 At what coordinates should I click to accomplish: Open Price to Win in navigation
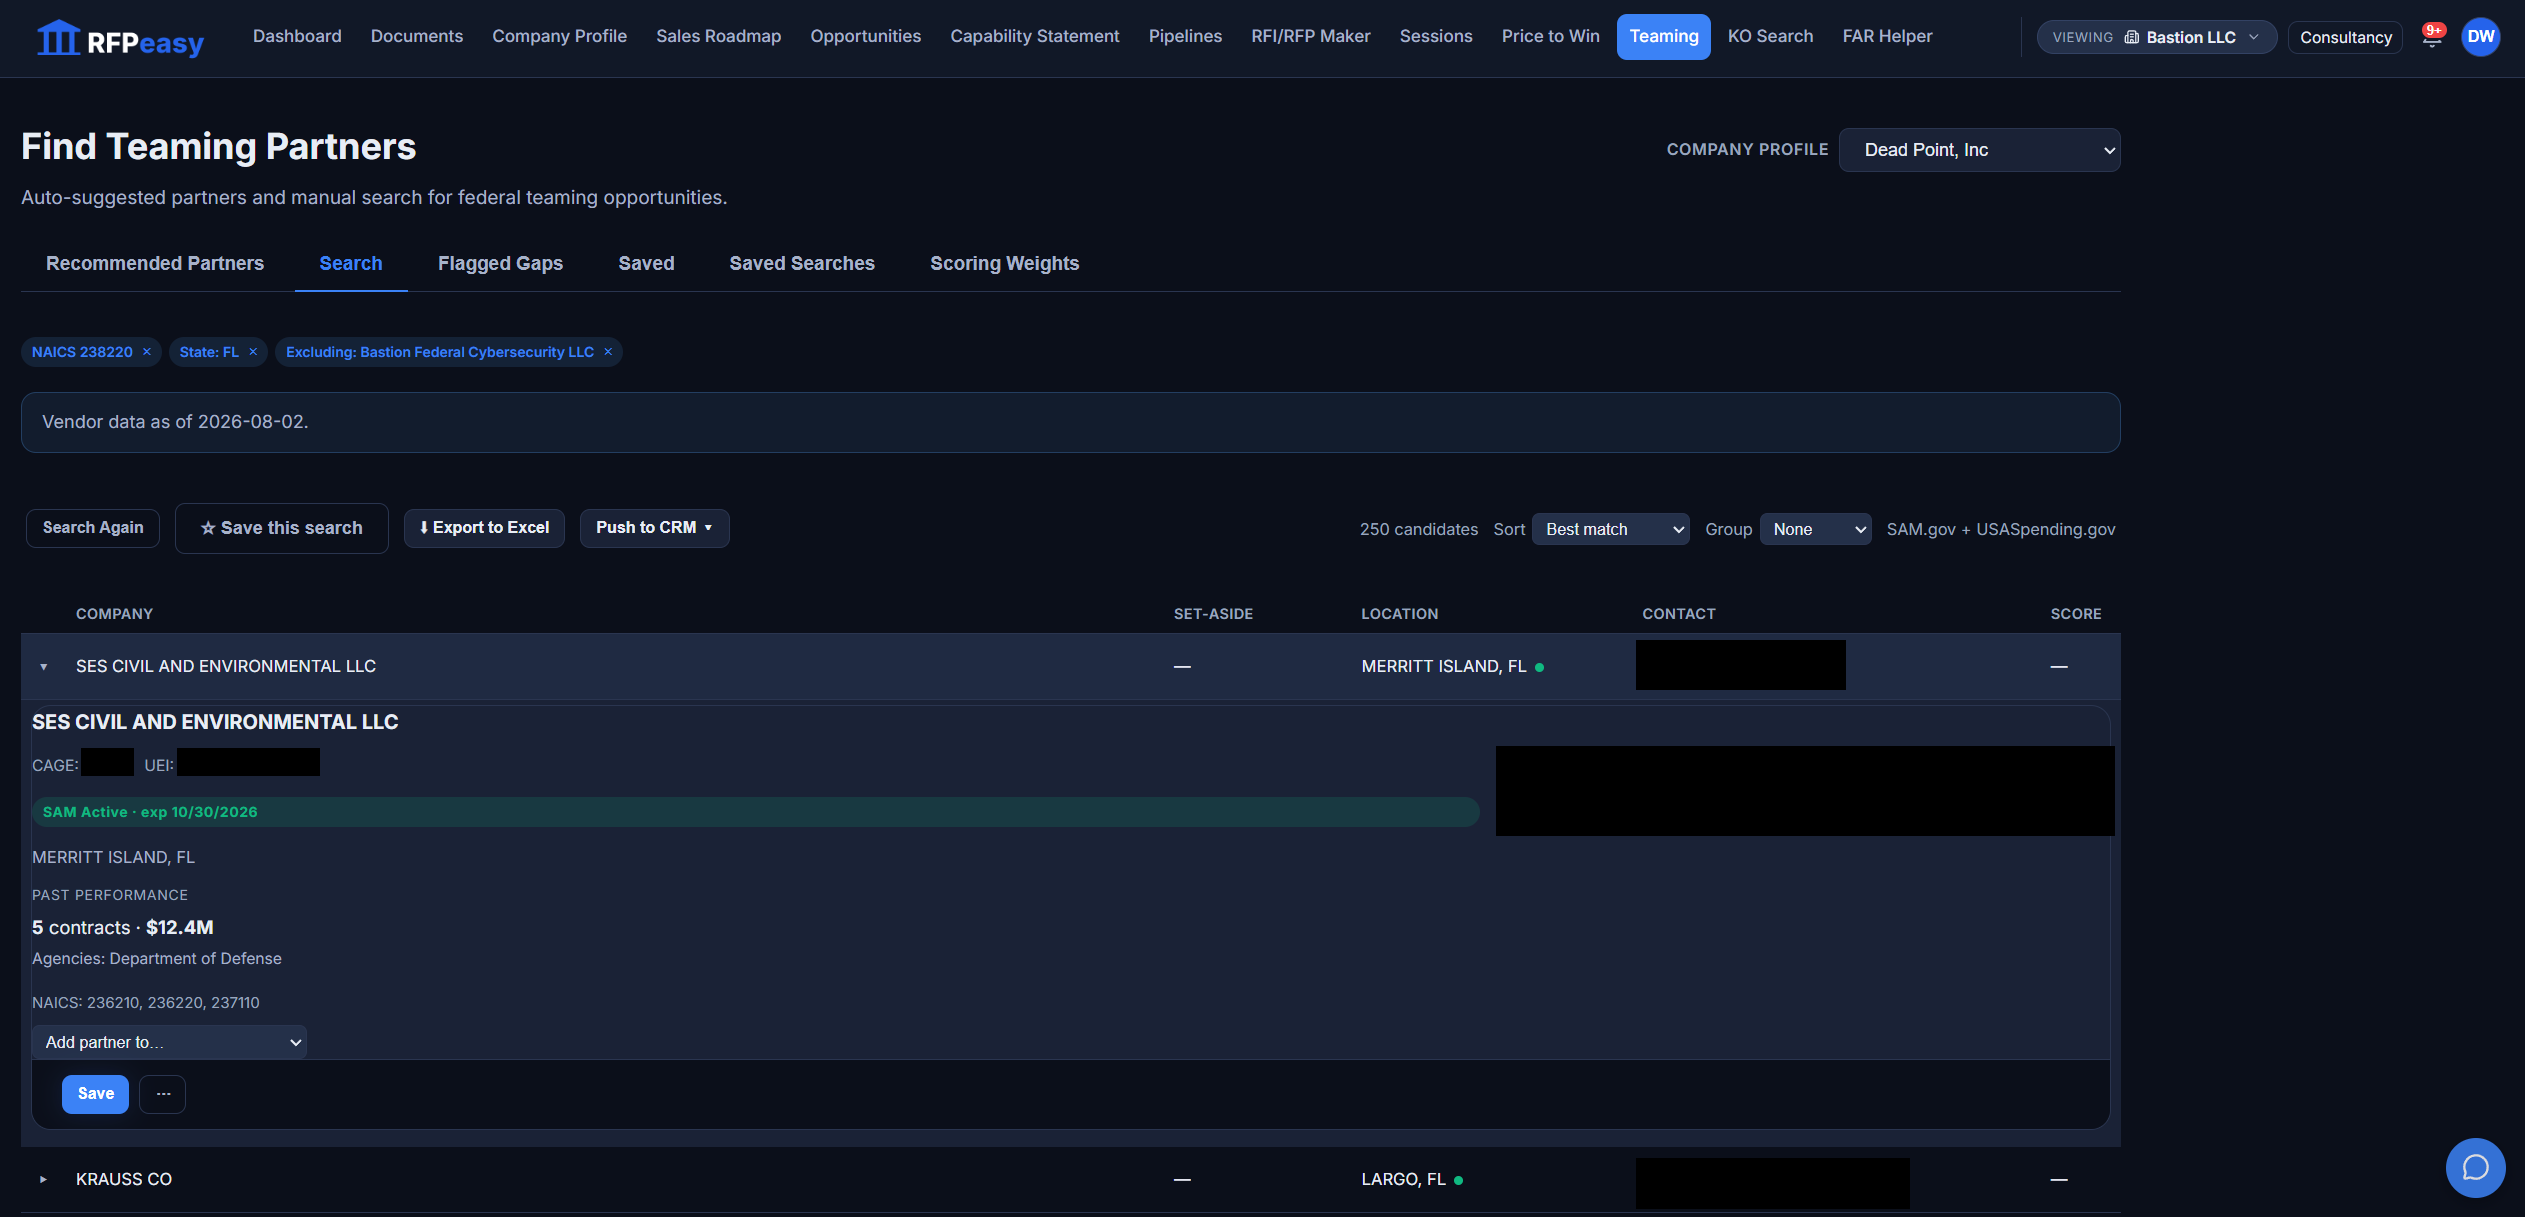pyautogui.click(x=1550, y=36)
